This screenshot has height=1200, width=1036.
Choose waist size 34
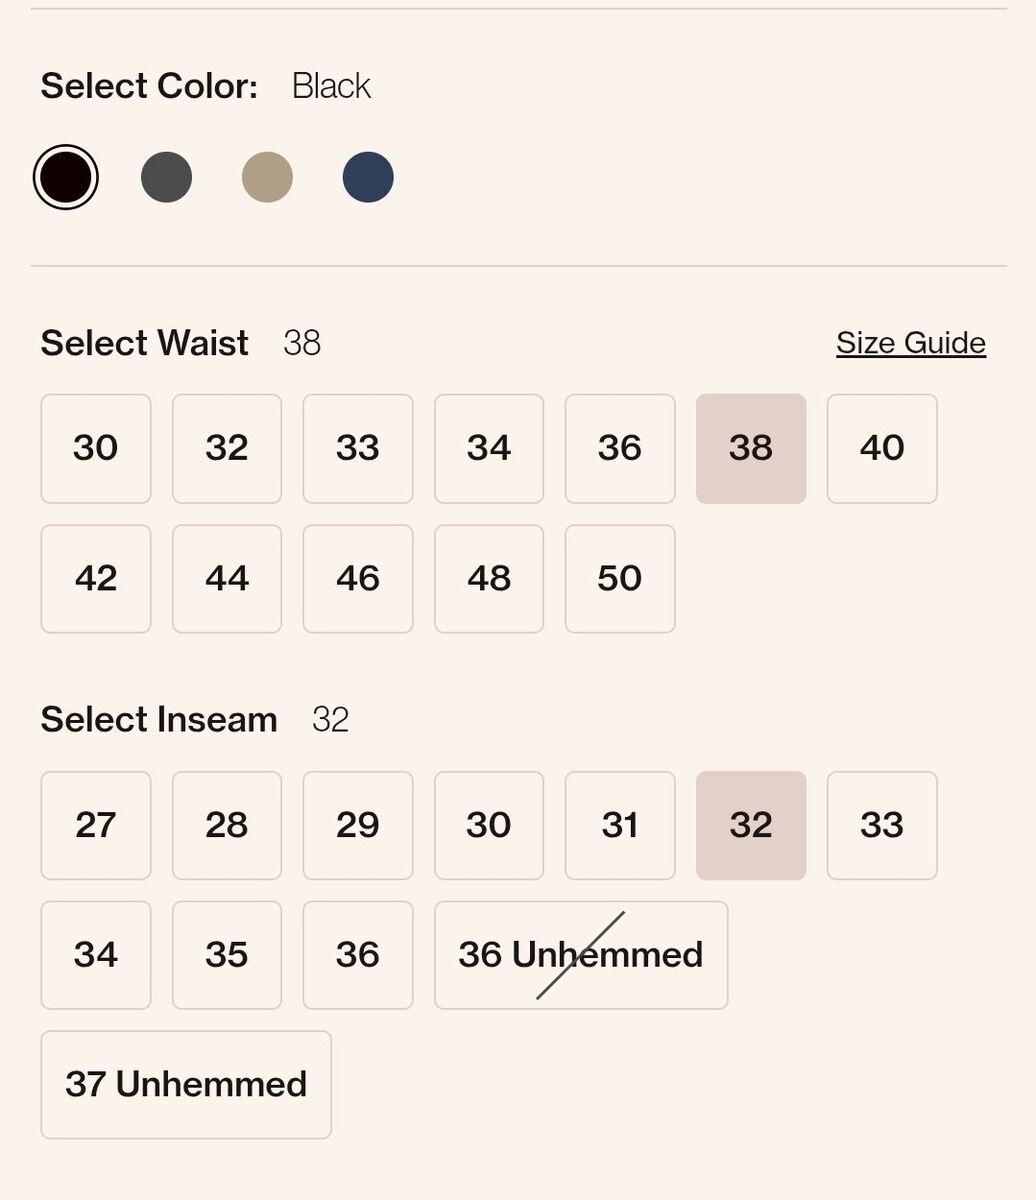pyautogui.click(x=489, y=448)
